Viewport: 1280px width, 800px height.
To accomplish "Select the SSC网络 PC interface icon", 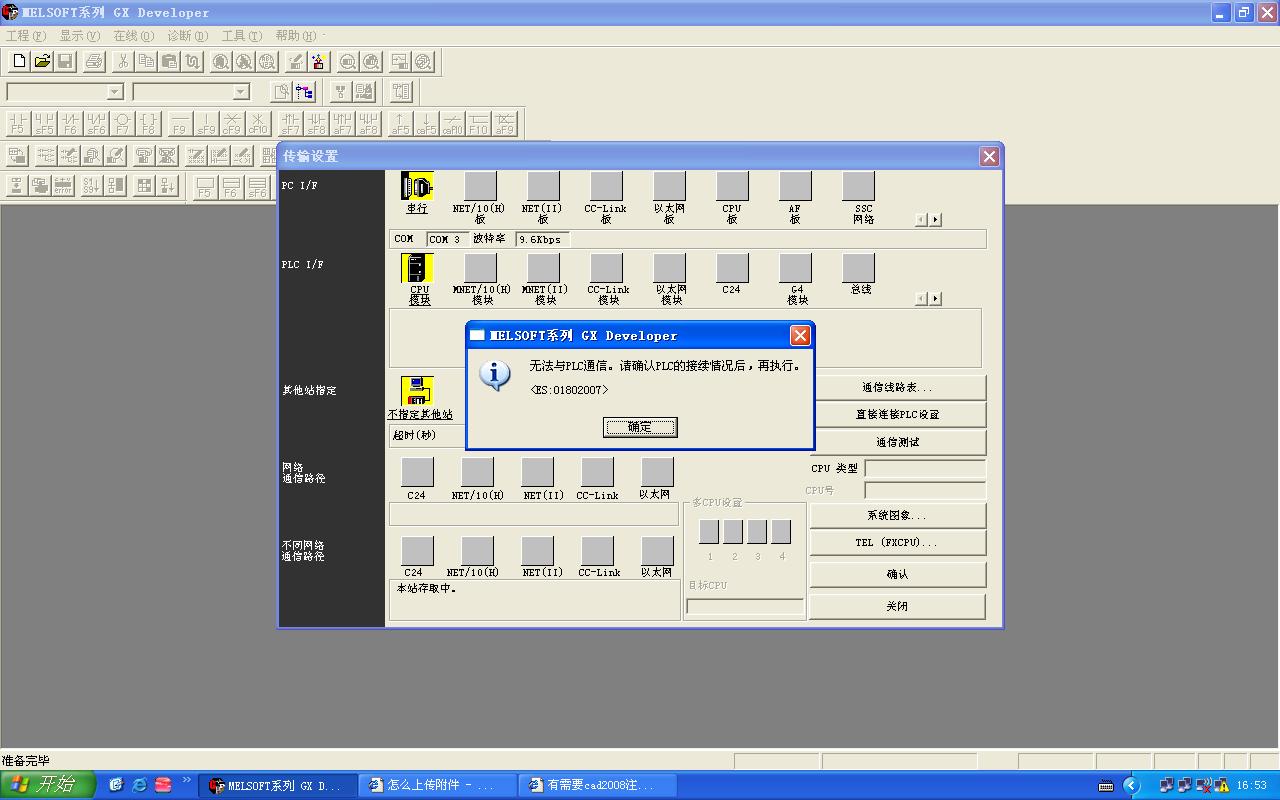I will 858,187.
